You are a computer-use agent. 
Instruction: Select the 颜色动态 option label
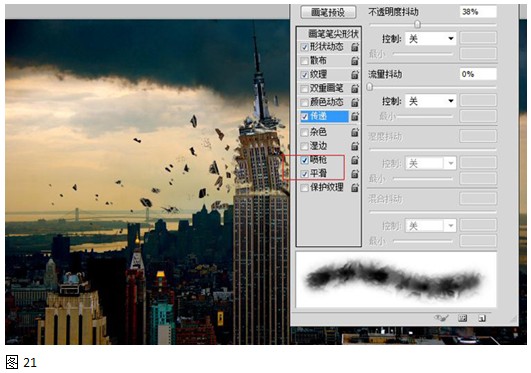tap(326, 102)
